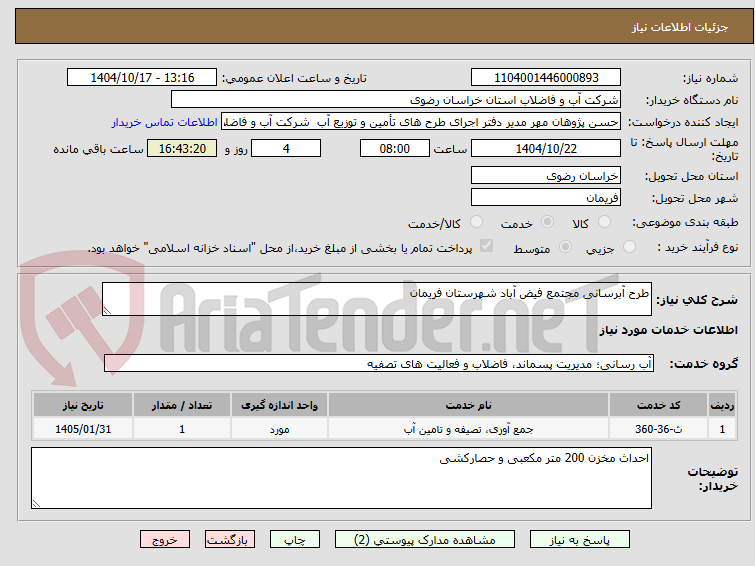Viewport: 755px width, 566px height.
Task: Click the شماره نیاز field 1104001446000893
Action: click(546, 78)
